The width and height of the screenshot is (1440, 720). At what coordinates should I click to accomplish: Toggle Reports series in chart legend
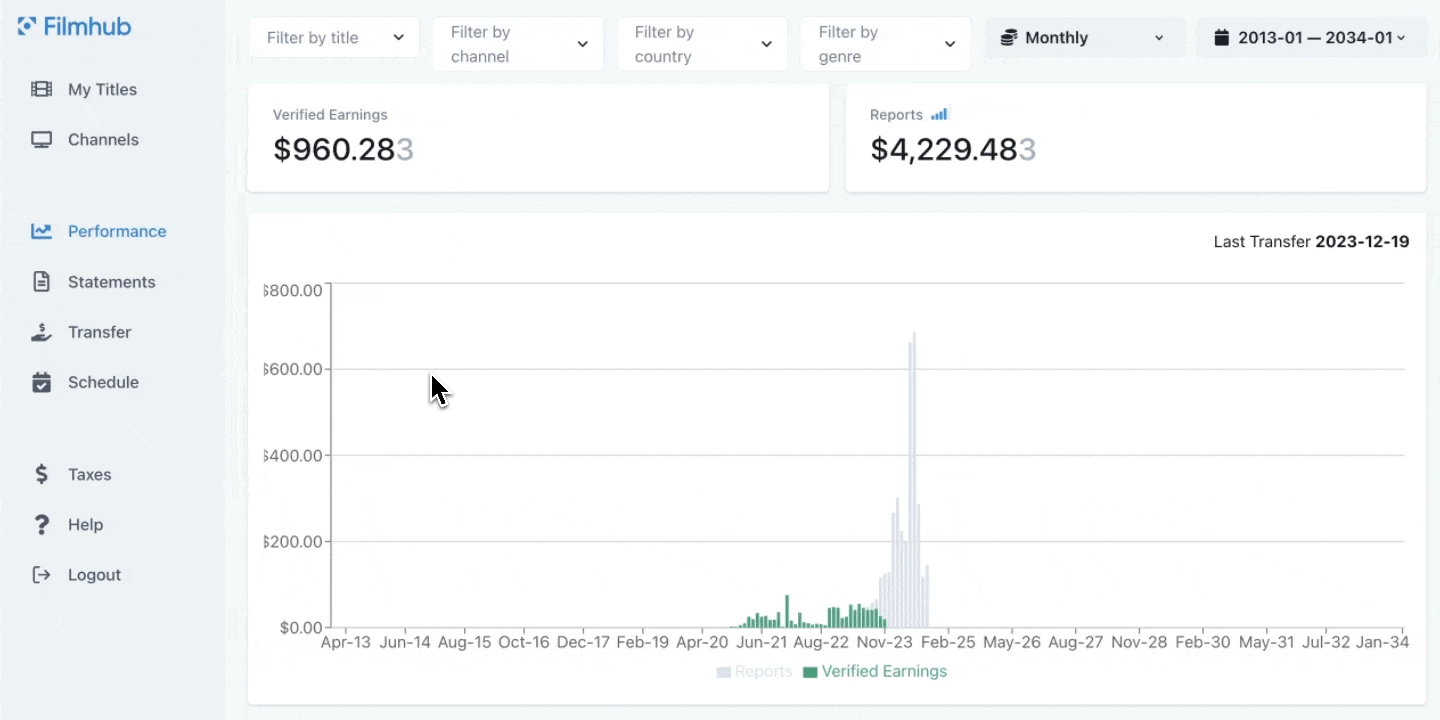pyautogui.click(x=754, y=672)
